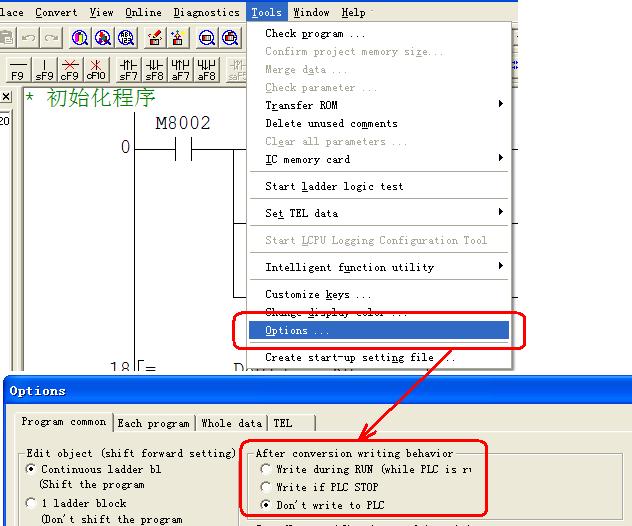Choose Start ladder logic test
Image resolution: width=632 pixels, height=526 pixels.
click(x=335, y=186)
